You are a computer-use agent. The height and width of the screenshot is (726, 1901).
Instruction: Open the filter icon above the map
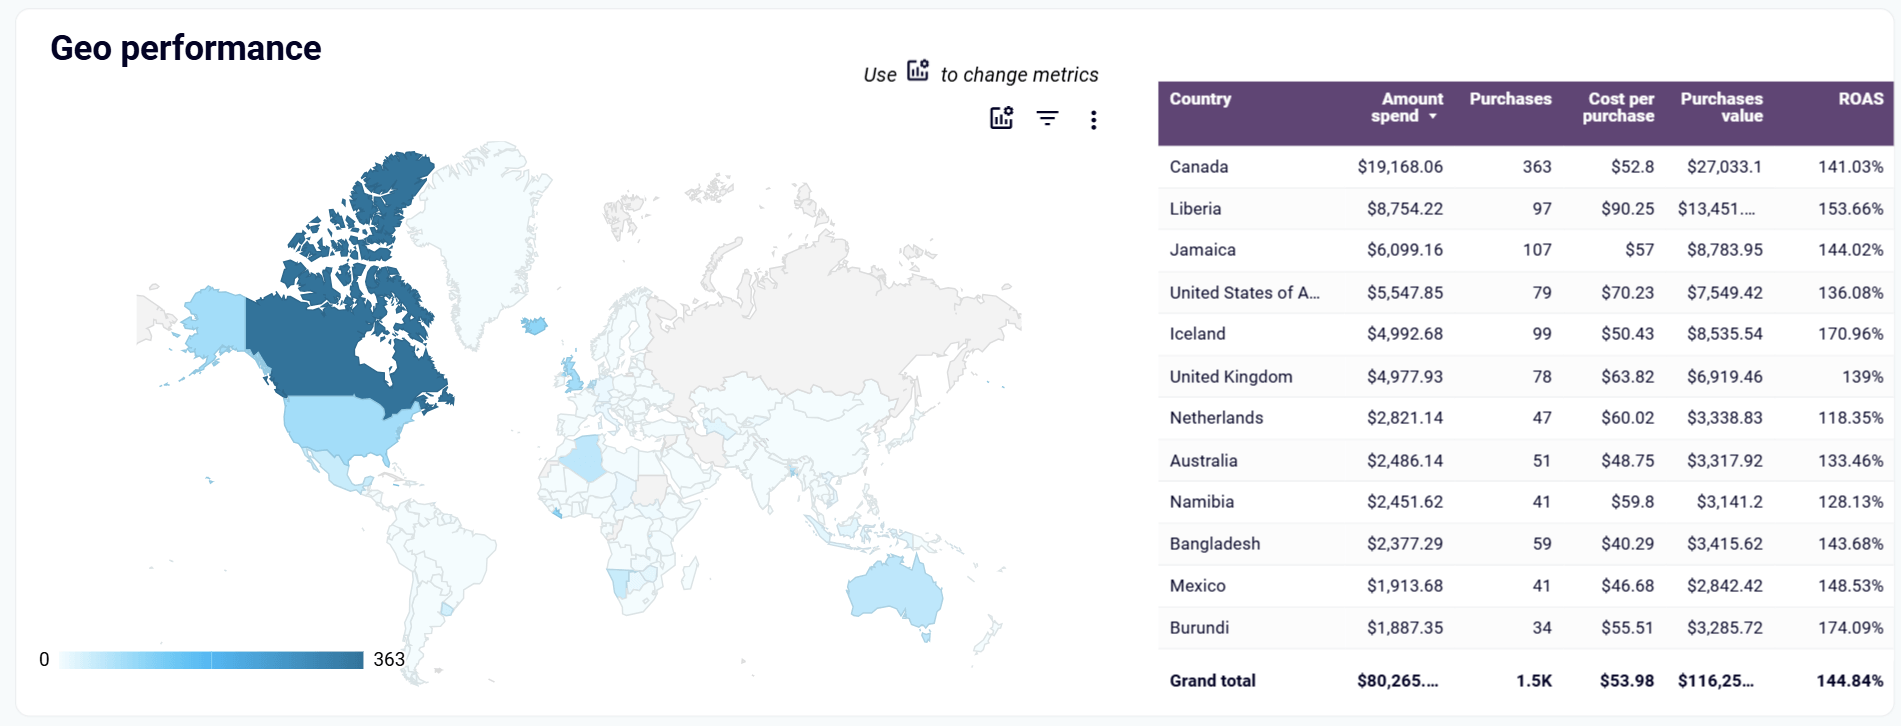coord(1046,119)
